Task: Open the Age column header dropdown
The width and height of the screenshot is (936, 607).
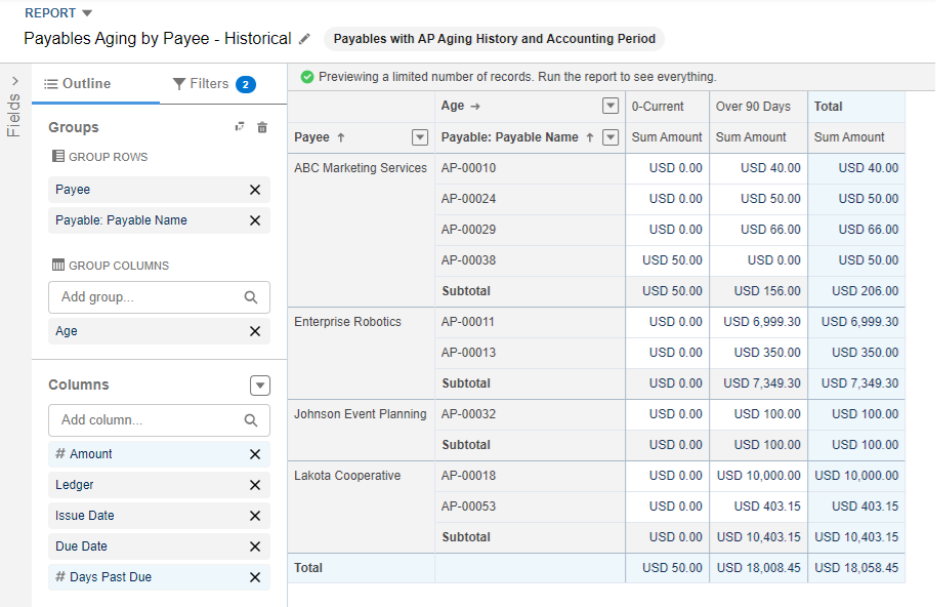Action: pos(610,106)
